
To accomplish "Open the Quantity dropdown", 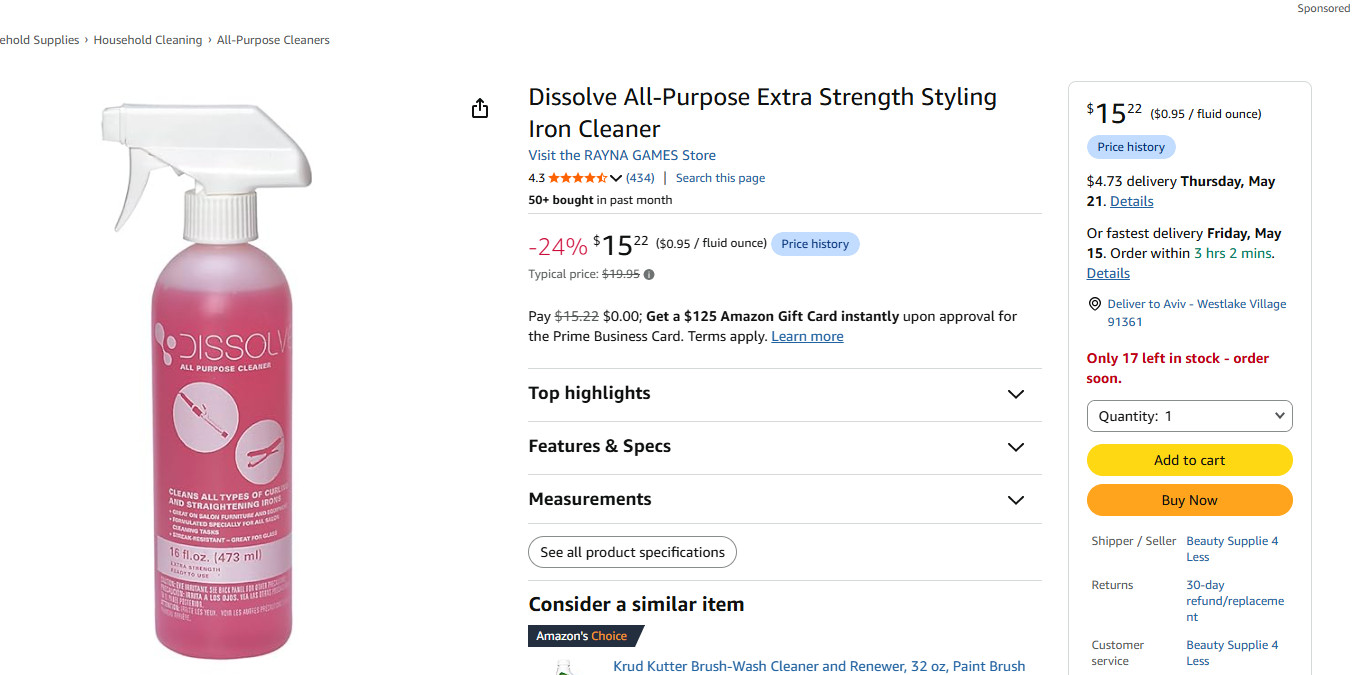I will coord(1189,416).
